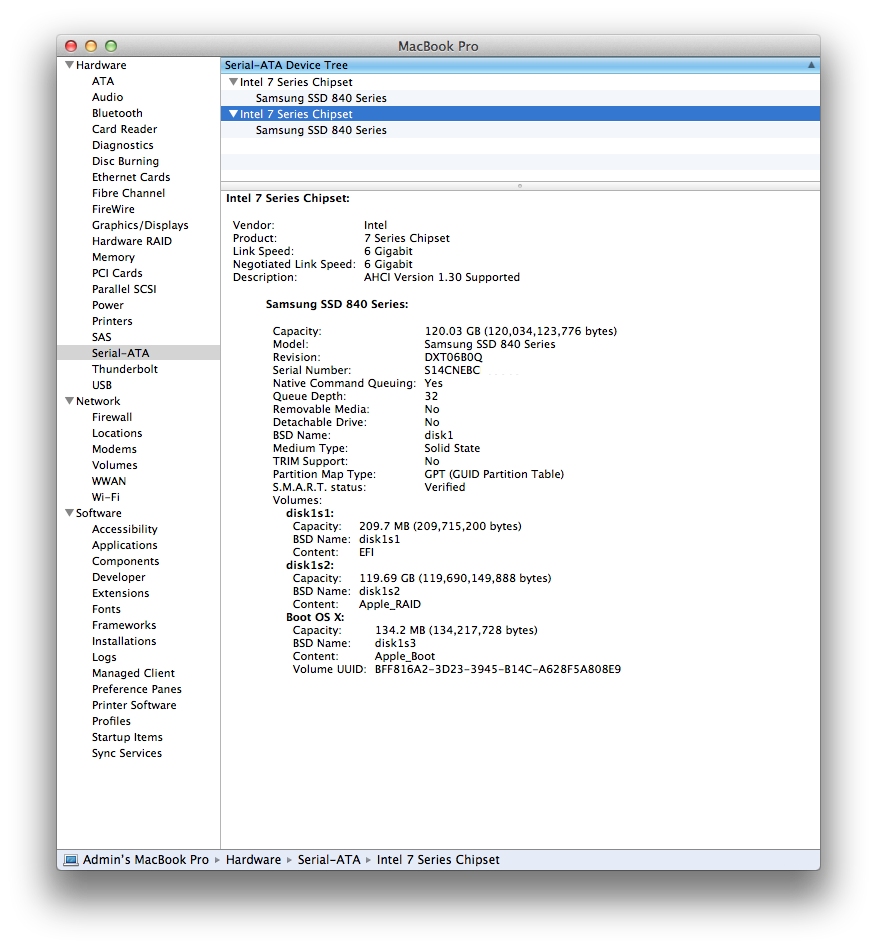Select Card Reader in Hardware list

(x=125, y=129)
